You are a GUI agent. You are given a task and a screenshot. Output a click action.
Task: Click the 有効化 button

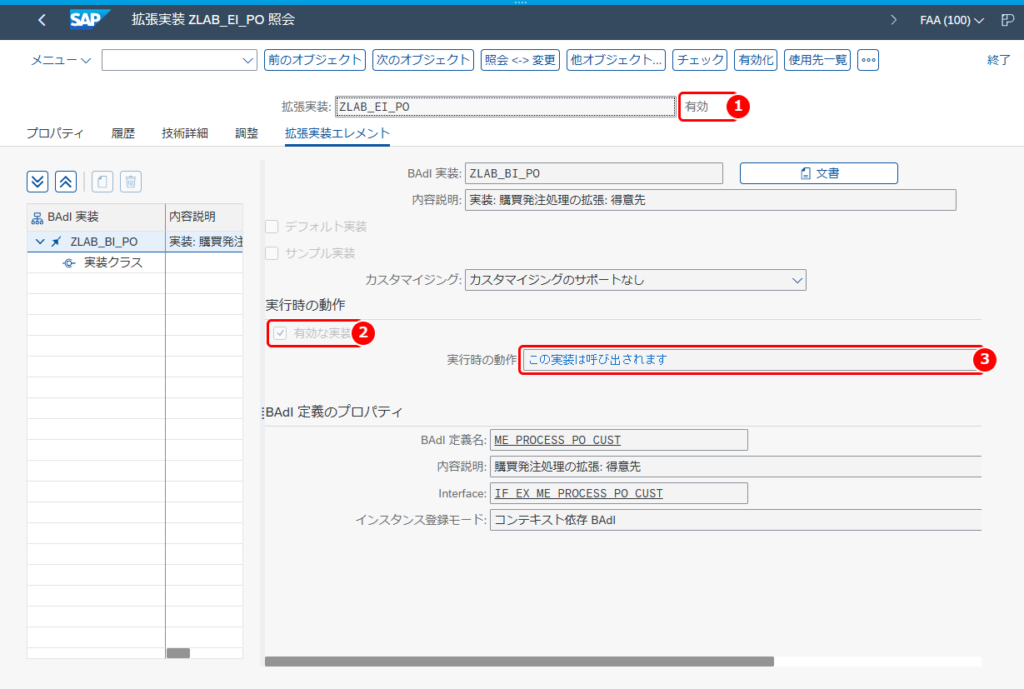756,60
